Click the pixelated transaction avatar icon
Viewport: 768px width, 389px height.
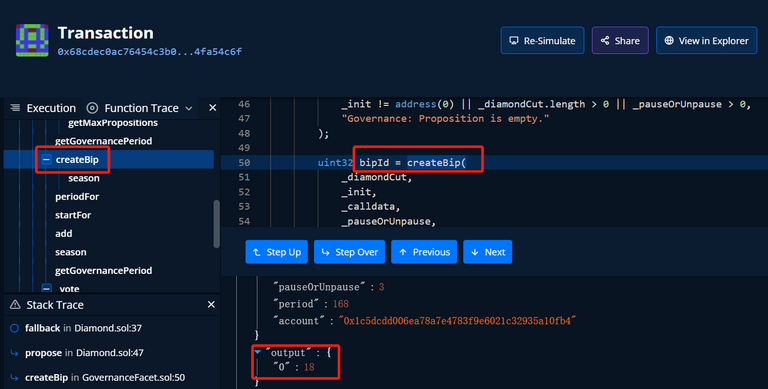click(32, 40)
